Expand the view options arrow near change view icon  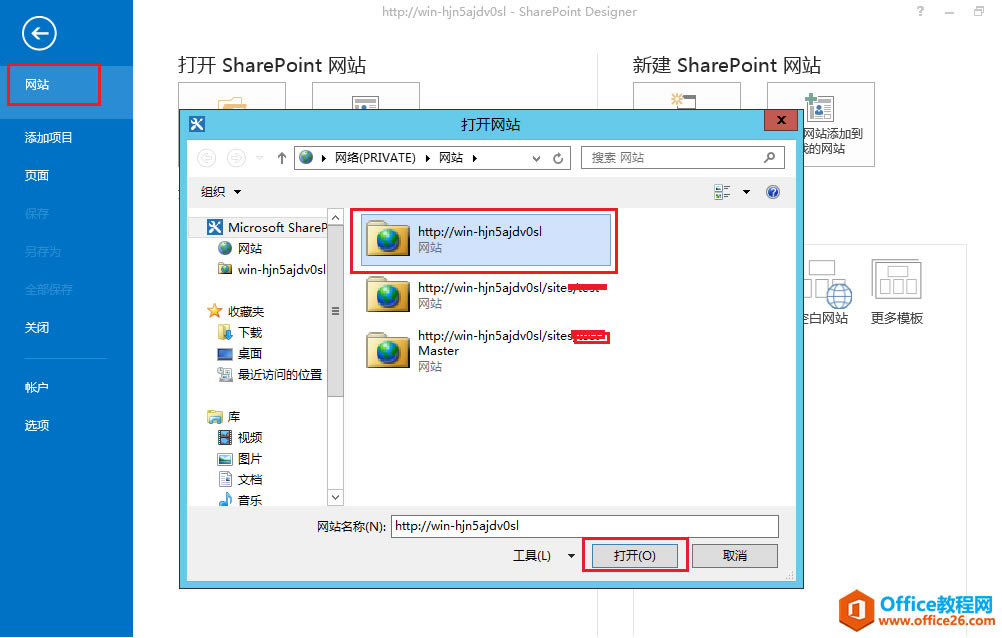(745, 191)
